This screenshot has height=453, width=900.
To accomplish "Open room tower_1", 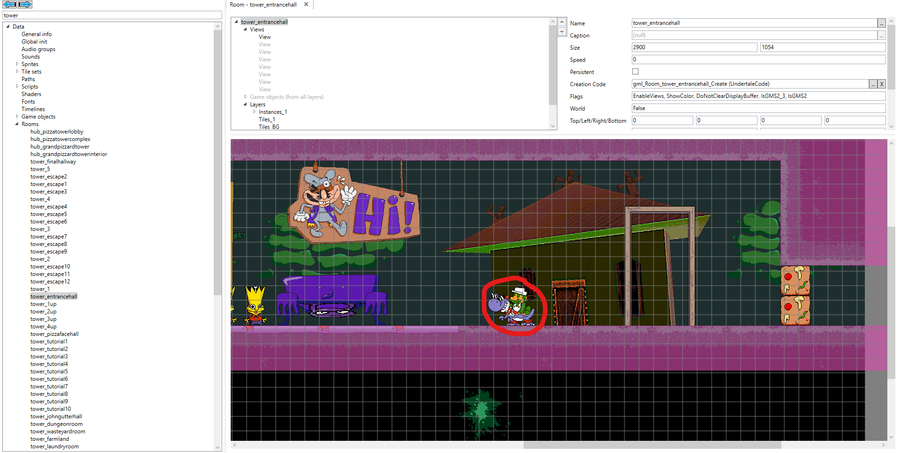I will tap(40, 289).
